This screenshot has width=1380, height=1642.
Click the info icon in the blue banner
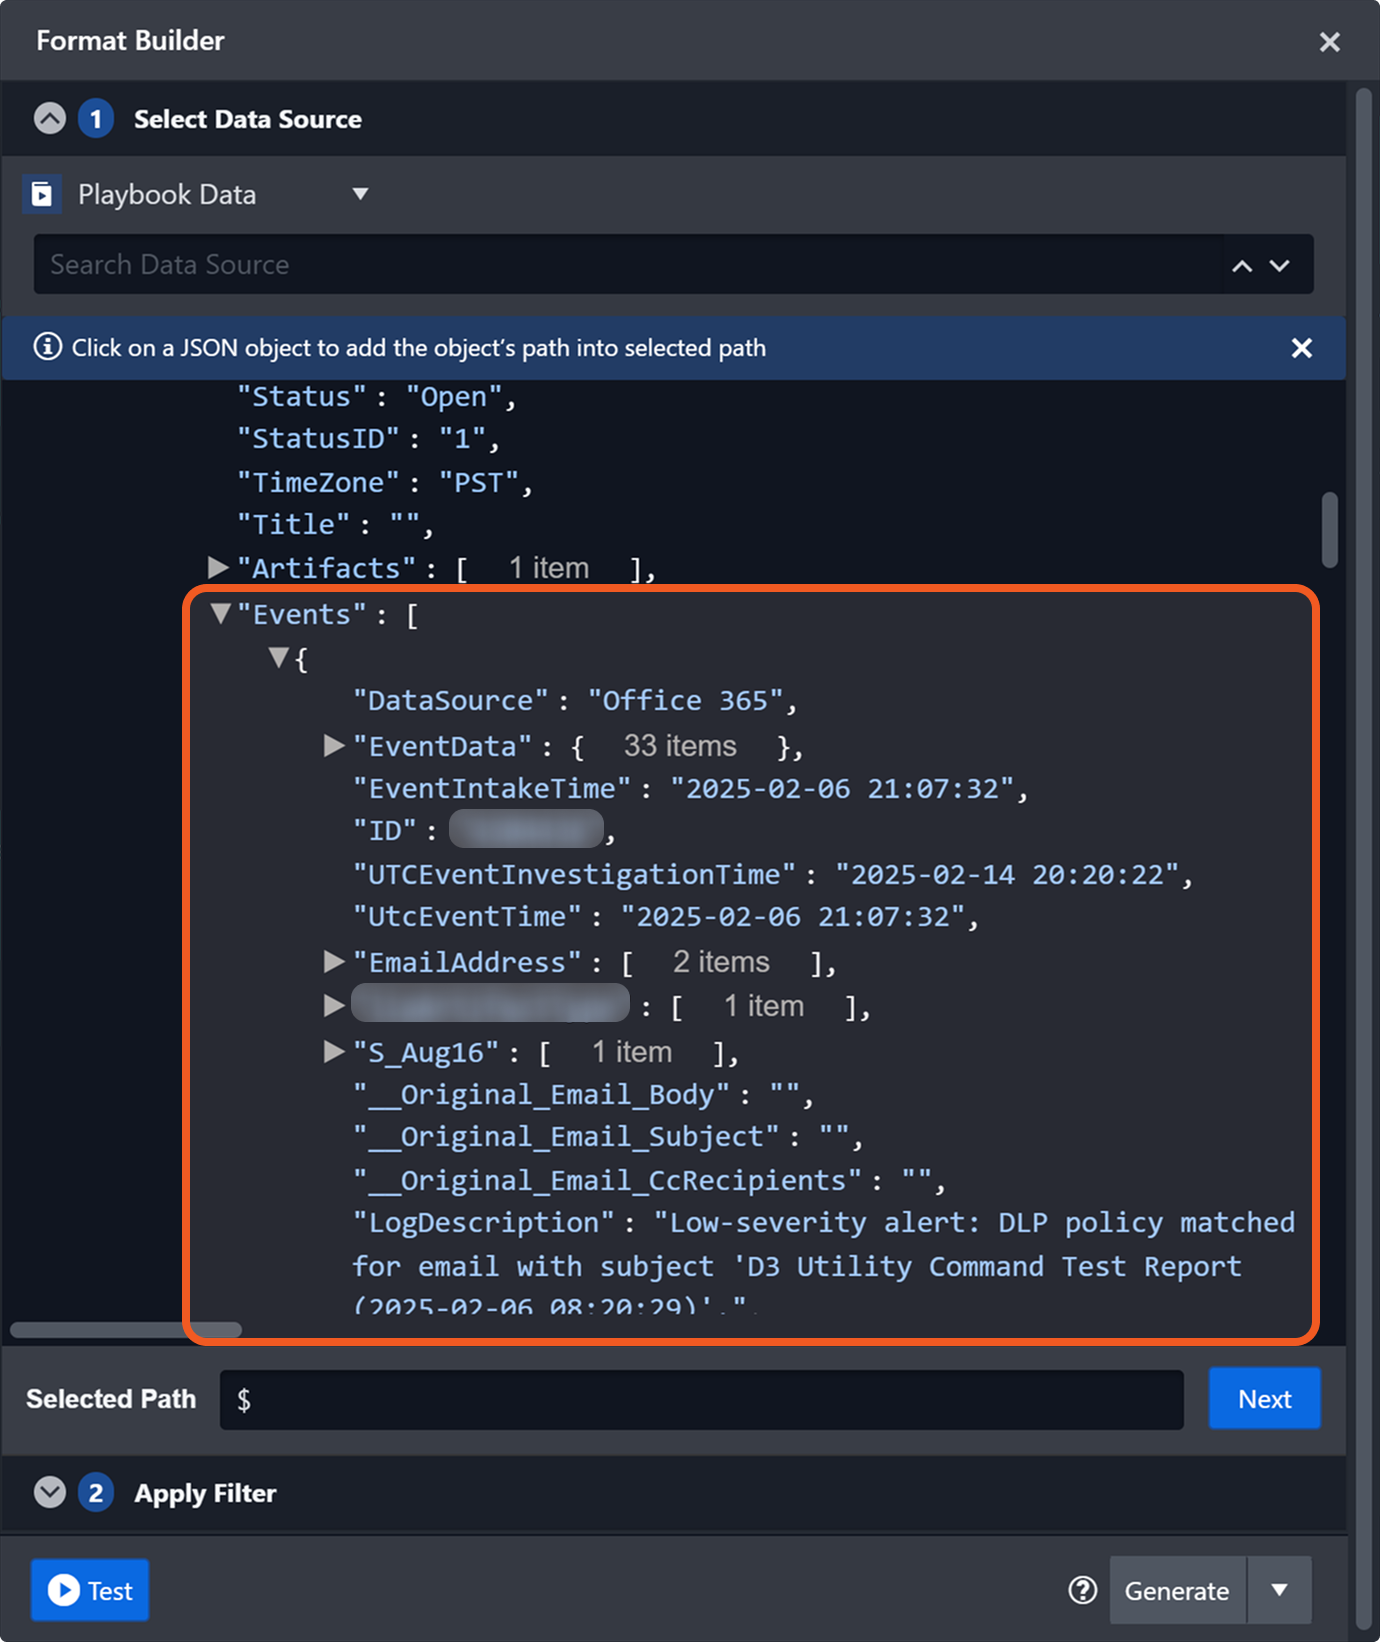pyautogui.click(x=47, y=347)
